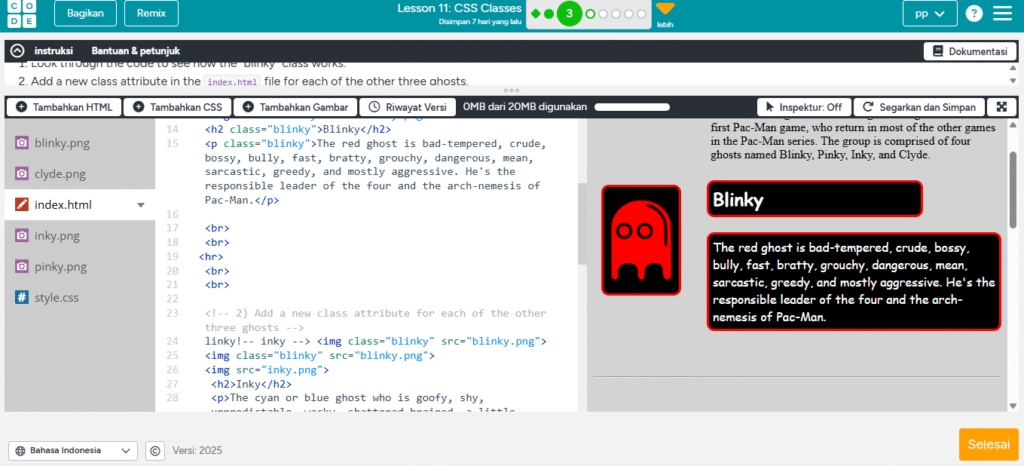Jump to current level 3 bubble
1024x466 pixels.
pos(569,14)
